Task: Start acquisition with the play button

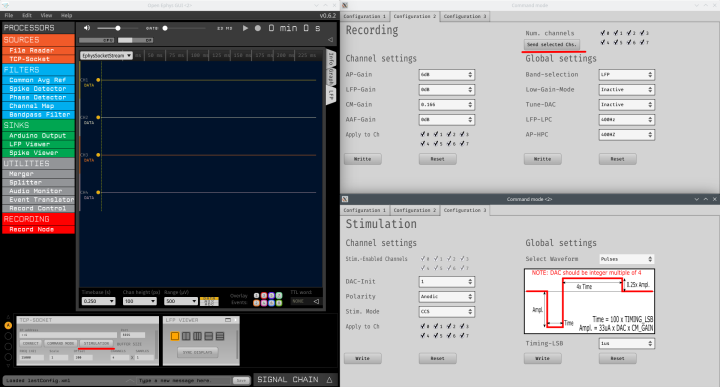Action: (245, 28)
